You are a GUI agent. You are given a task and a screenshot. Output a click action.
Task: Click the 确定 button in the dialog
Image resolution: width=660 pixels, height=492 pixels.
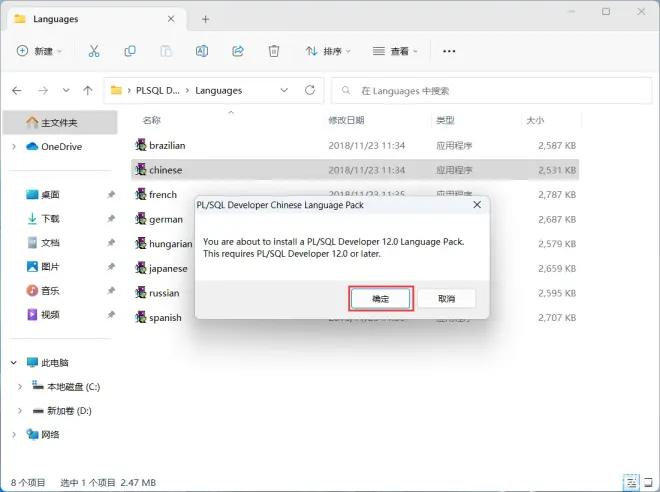point(381,299)
